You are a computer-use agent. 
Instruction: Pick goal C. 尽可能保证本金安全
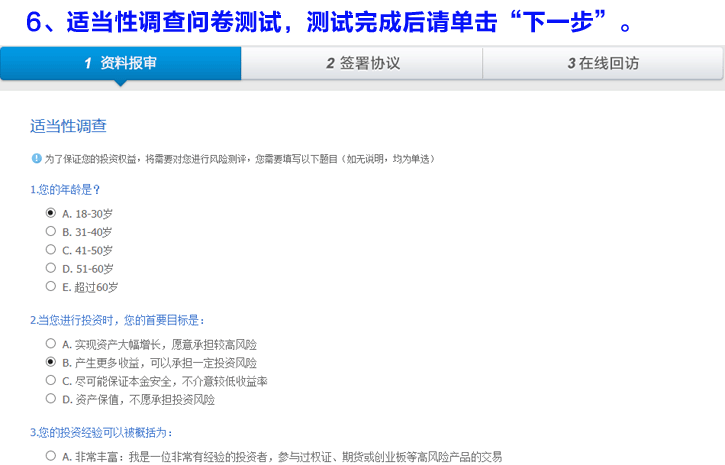click(x=51, y=380)
